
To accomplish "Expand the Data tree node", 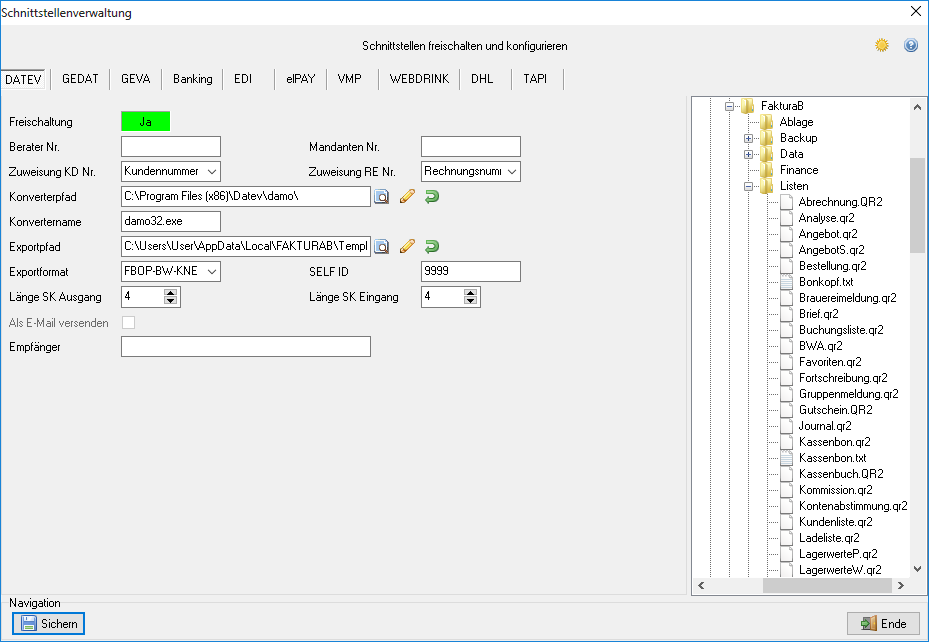I will point(748,154).
